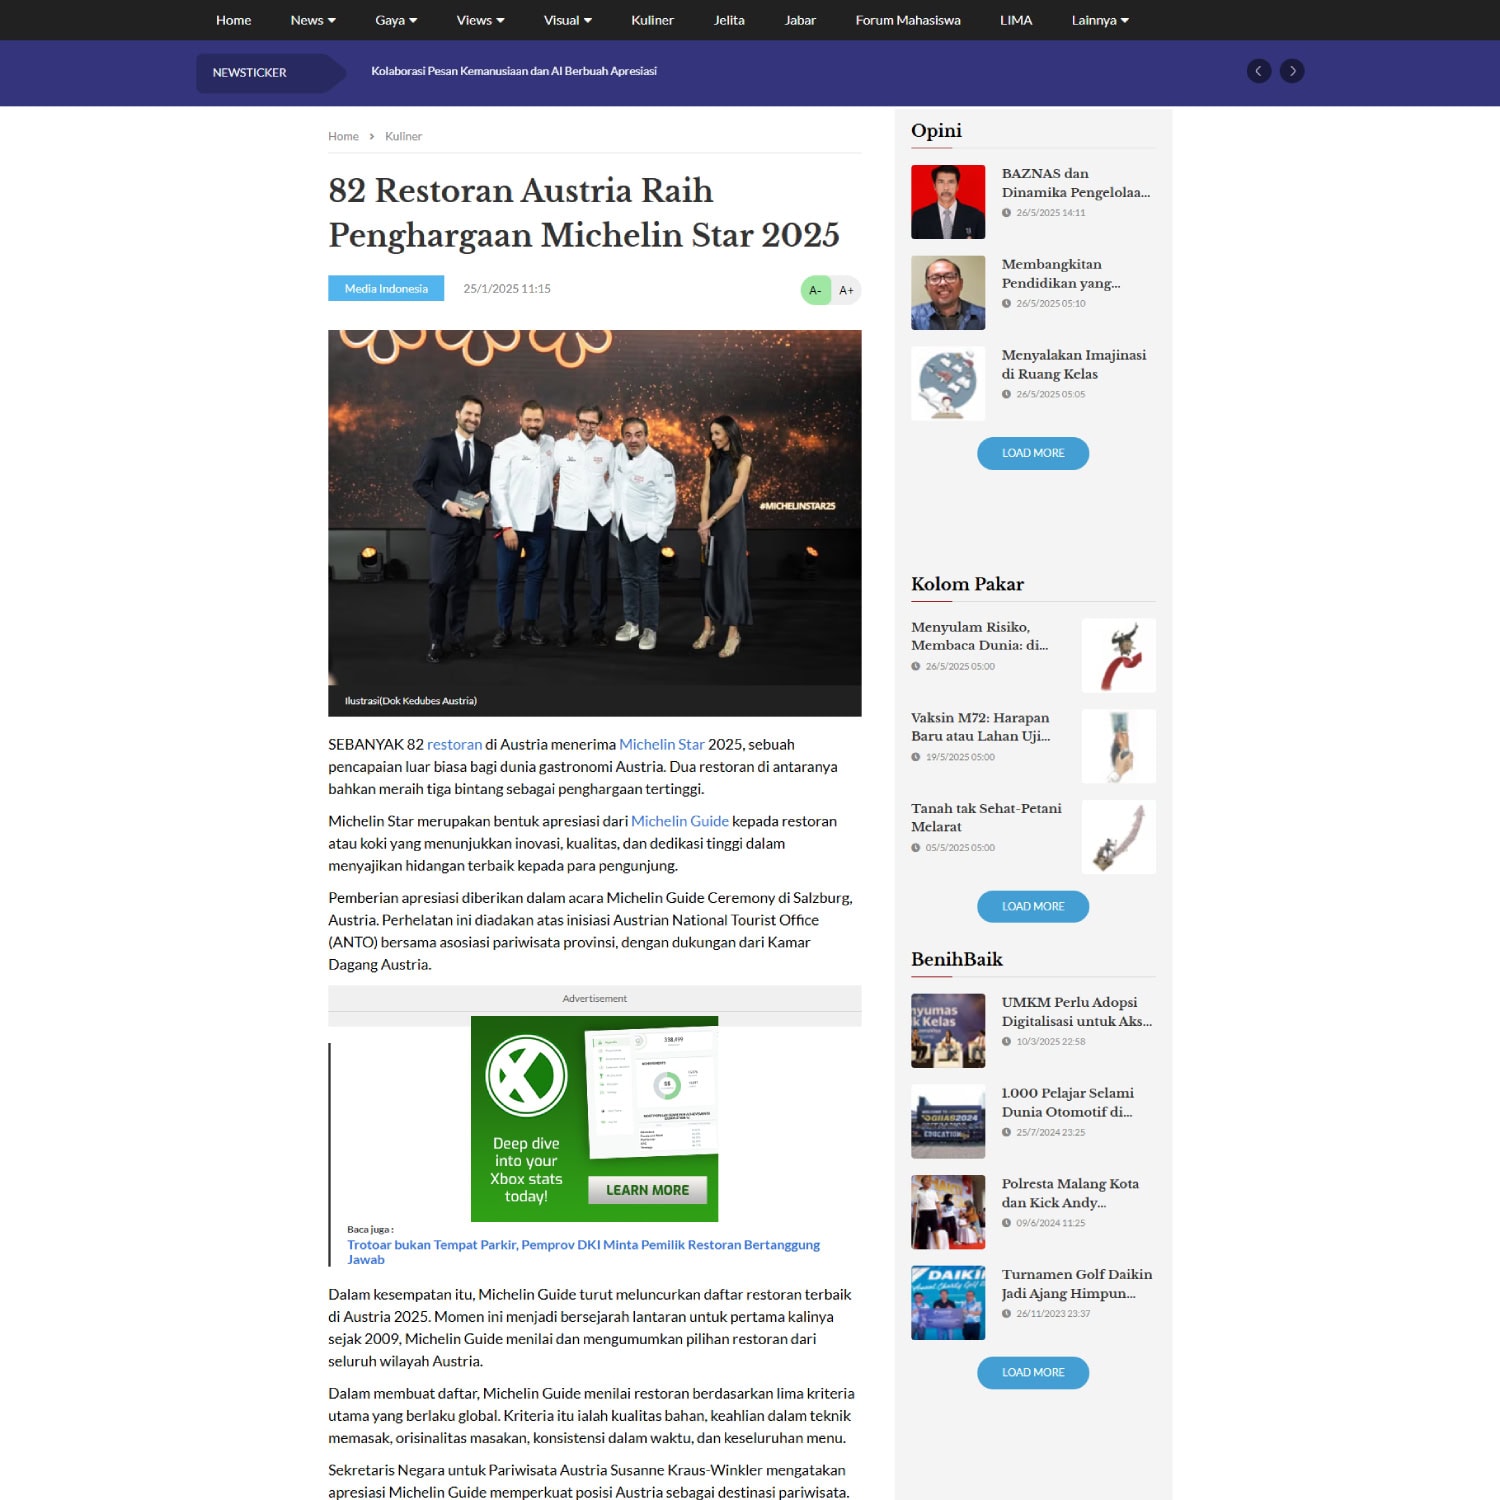Viewport: 1500px width, 1500px height.
Task: Open 1.000 Pelajar Selami Dunia Otomotif article
Action: [1068, 1102]
